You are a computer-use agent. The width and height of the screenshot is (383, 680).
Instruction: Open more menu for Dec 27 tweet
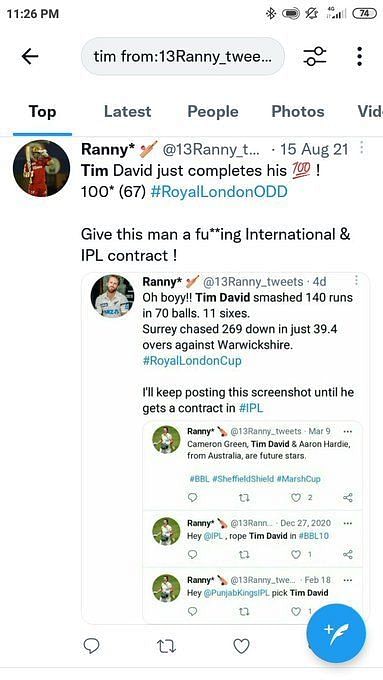coord(348,523)
